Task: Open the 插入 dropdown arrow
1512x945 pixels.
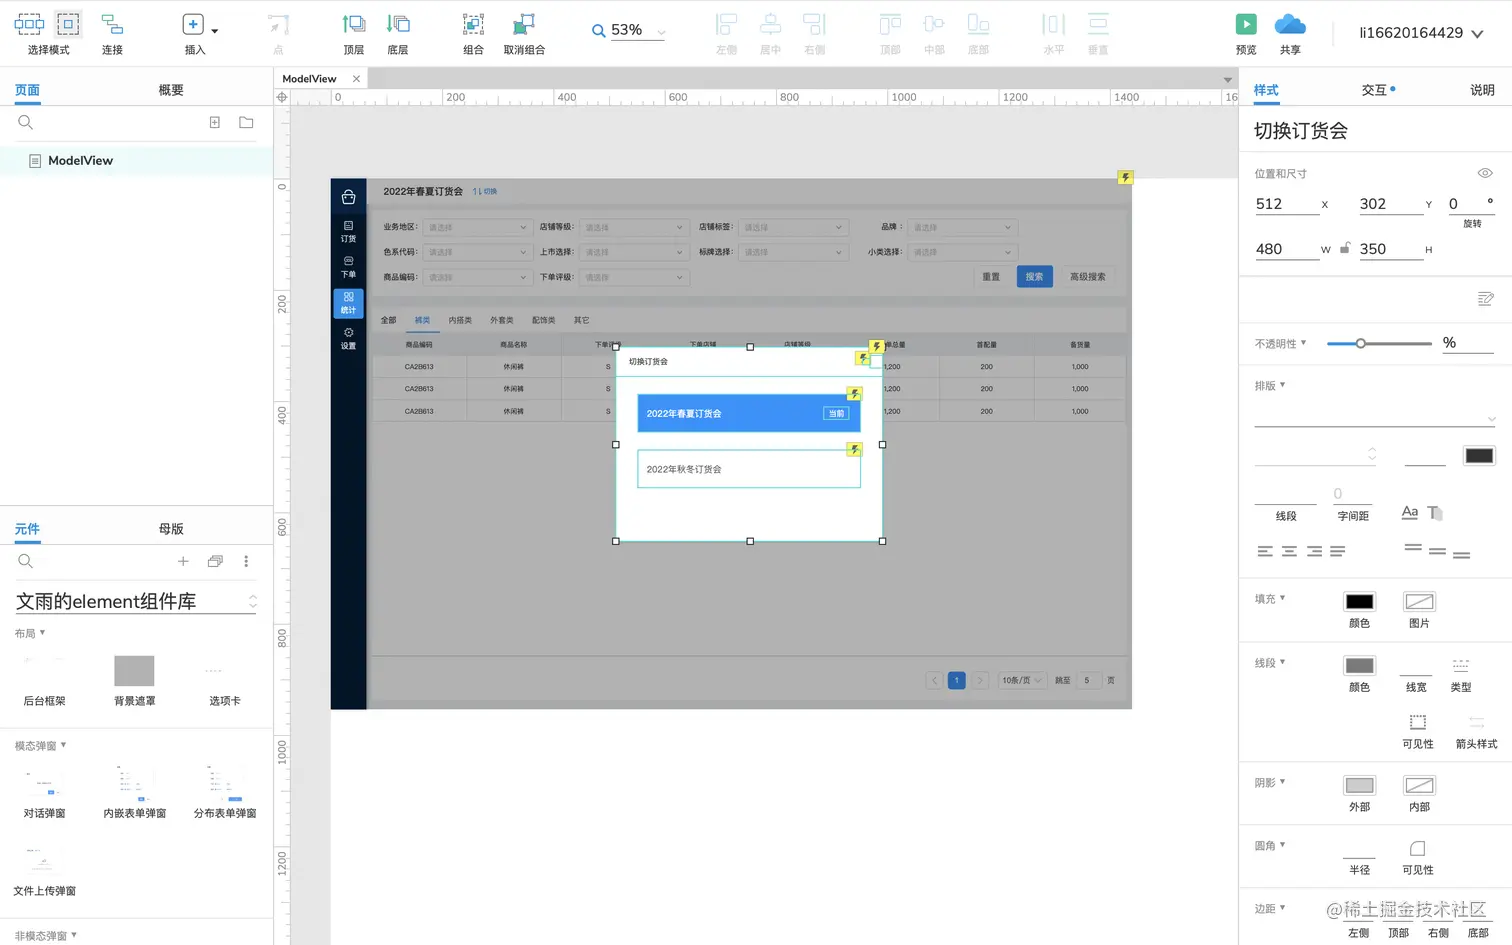Action: point(215,31)
